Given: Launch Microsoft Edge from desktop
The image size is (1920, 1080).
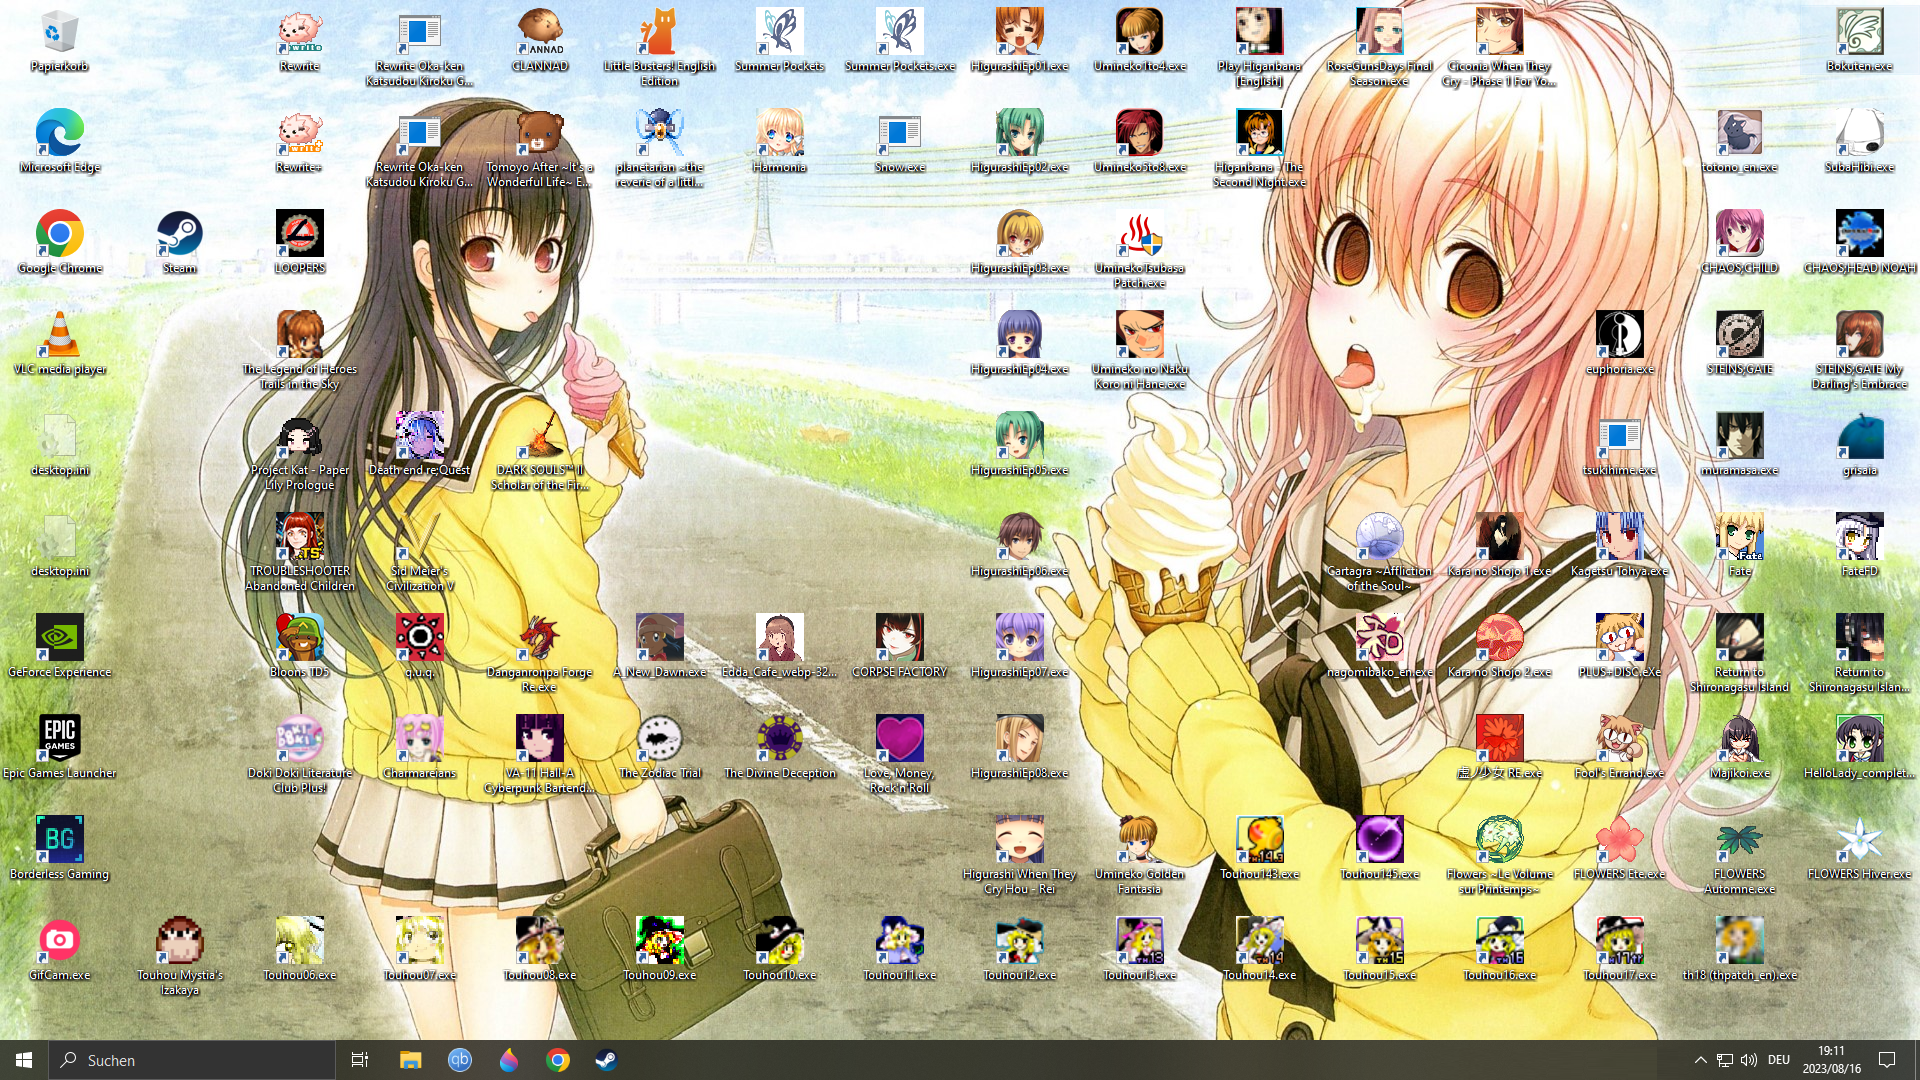Looking at the screenshot, I should click(59, 141).
